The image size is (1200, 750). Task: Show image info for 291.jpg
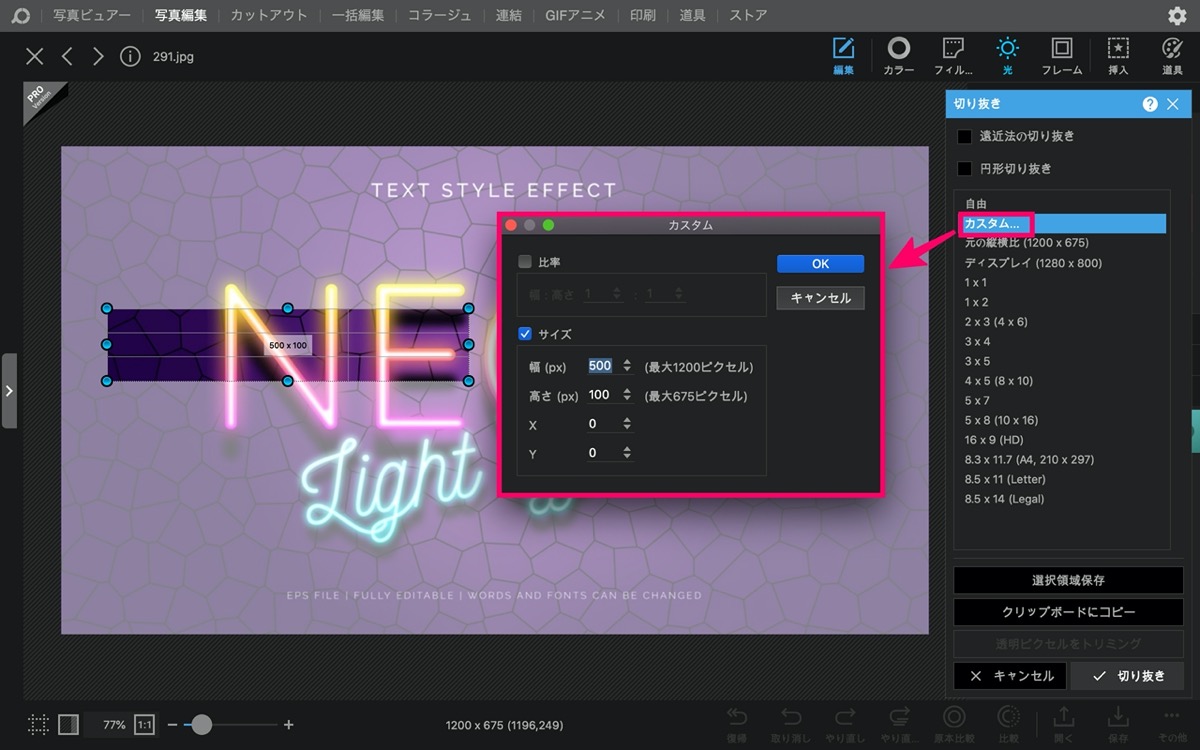130,57
